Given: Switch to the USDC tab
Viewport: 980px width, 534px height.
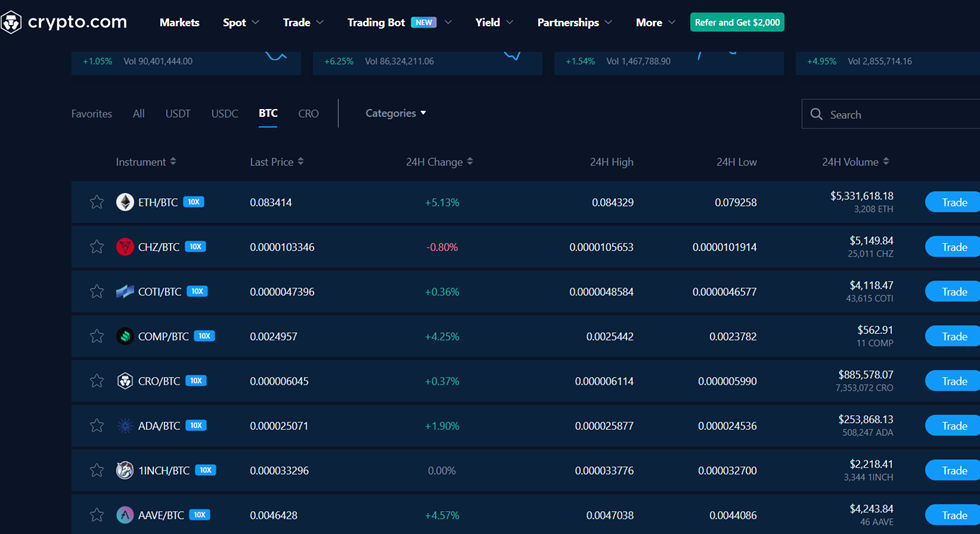Looking at the screenshot, I should click(224, 114).
